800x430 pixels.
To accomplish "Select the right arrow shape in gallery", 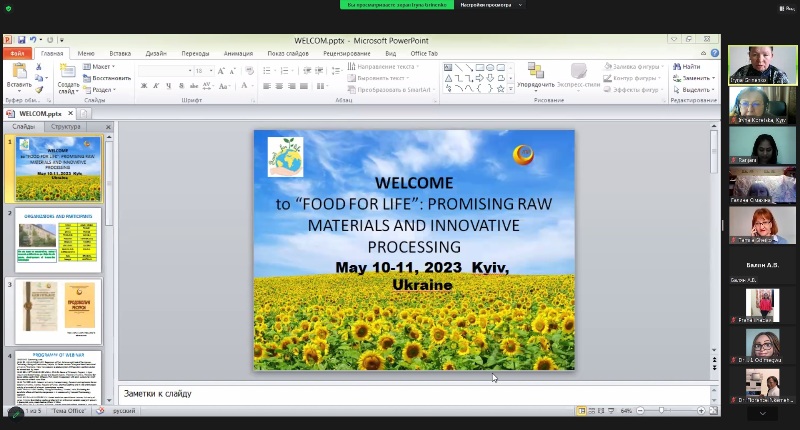I will (x=480, y=78).
